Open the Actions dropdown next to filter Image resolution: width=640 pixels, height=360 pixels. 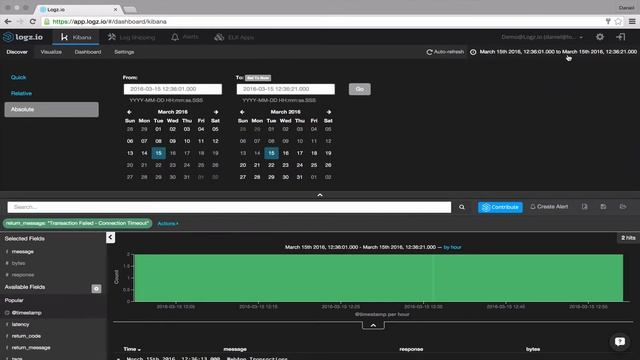tap(168, 223)
